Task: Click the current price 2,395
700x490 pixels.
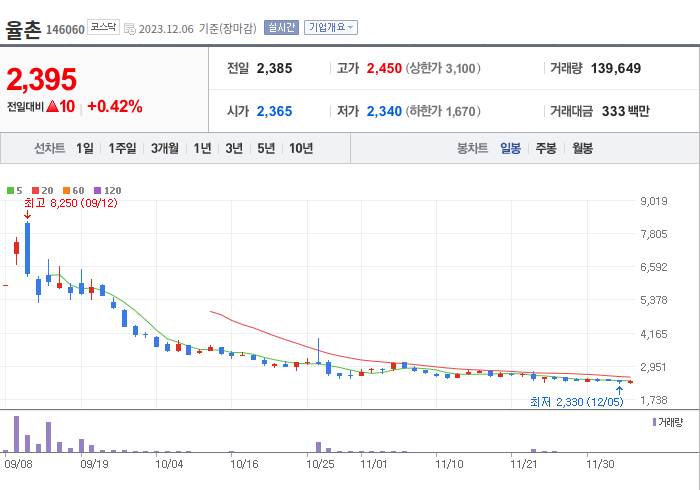Action: pyautogui.click(x=42, y=79)
